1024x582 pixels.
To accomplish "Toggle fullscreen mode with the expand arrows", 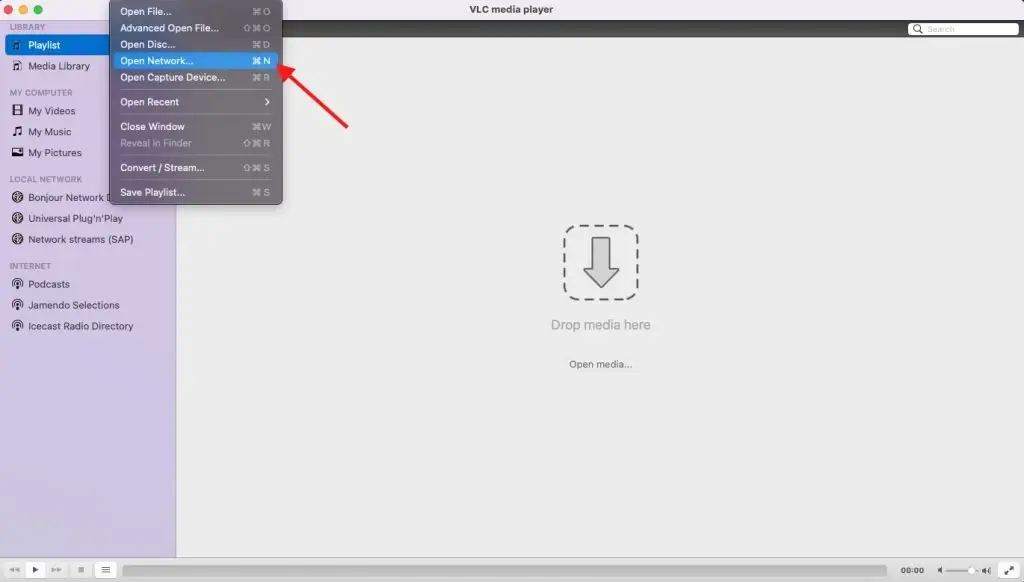I will coord(1009,571).
